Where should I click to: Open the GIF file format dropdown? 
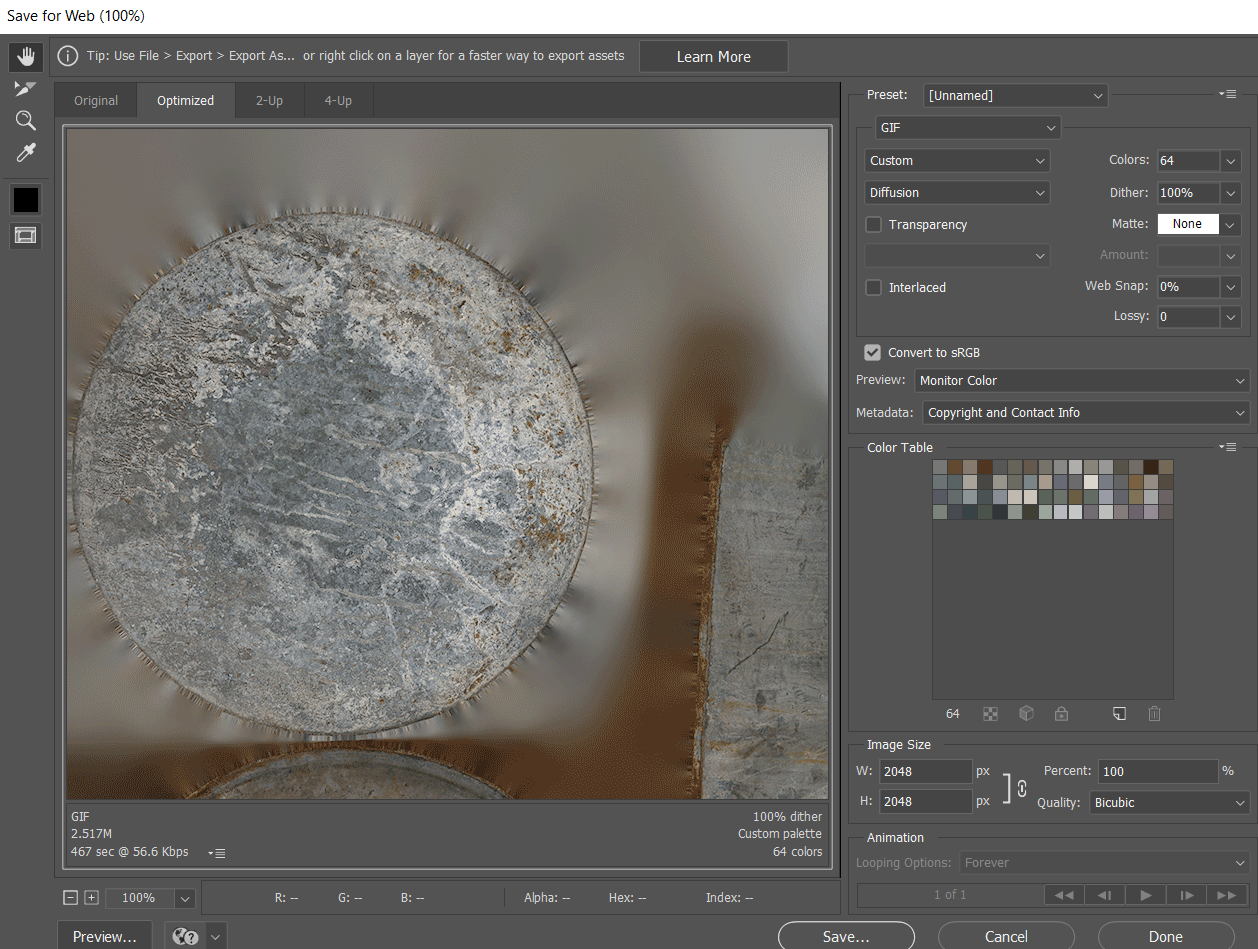(967, 128)
